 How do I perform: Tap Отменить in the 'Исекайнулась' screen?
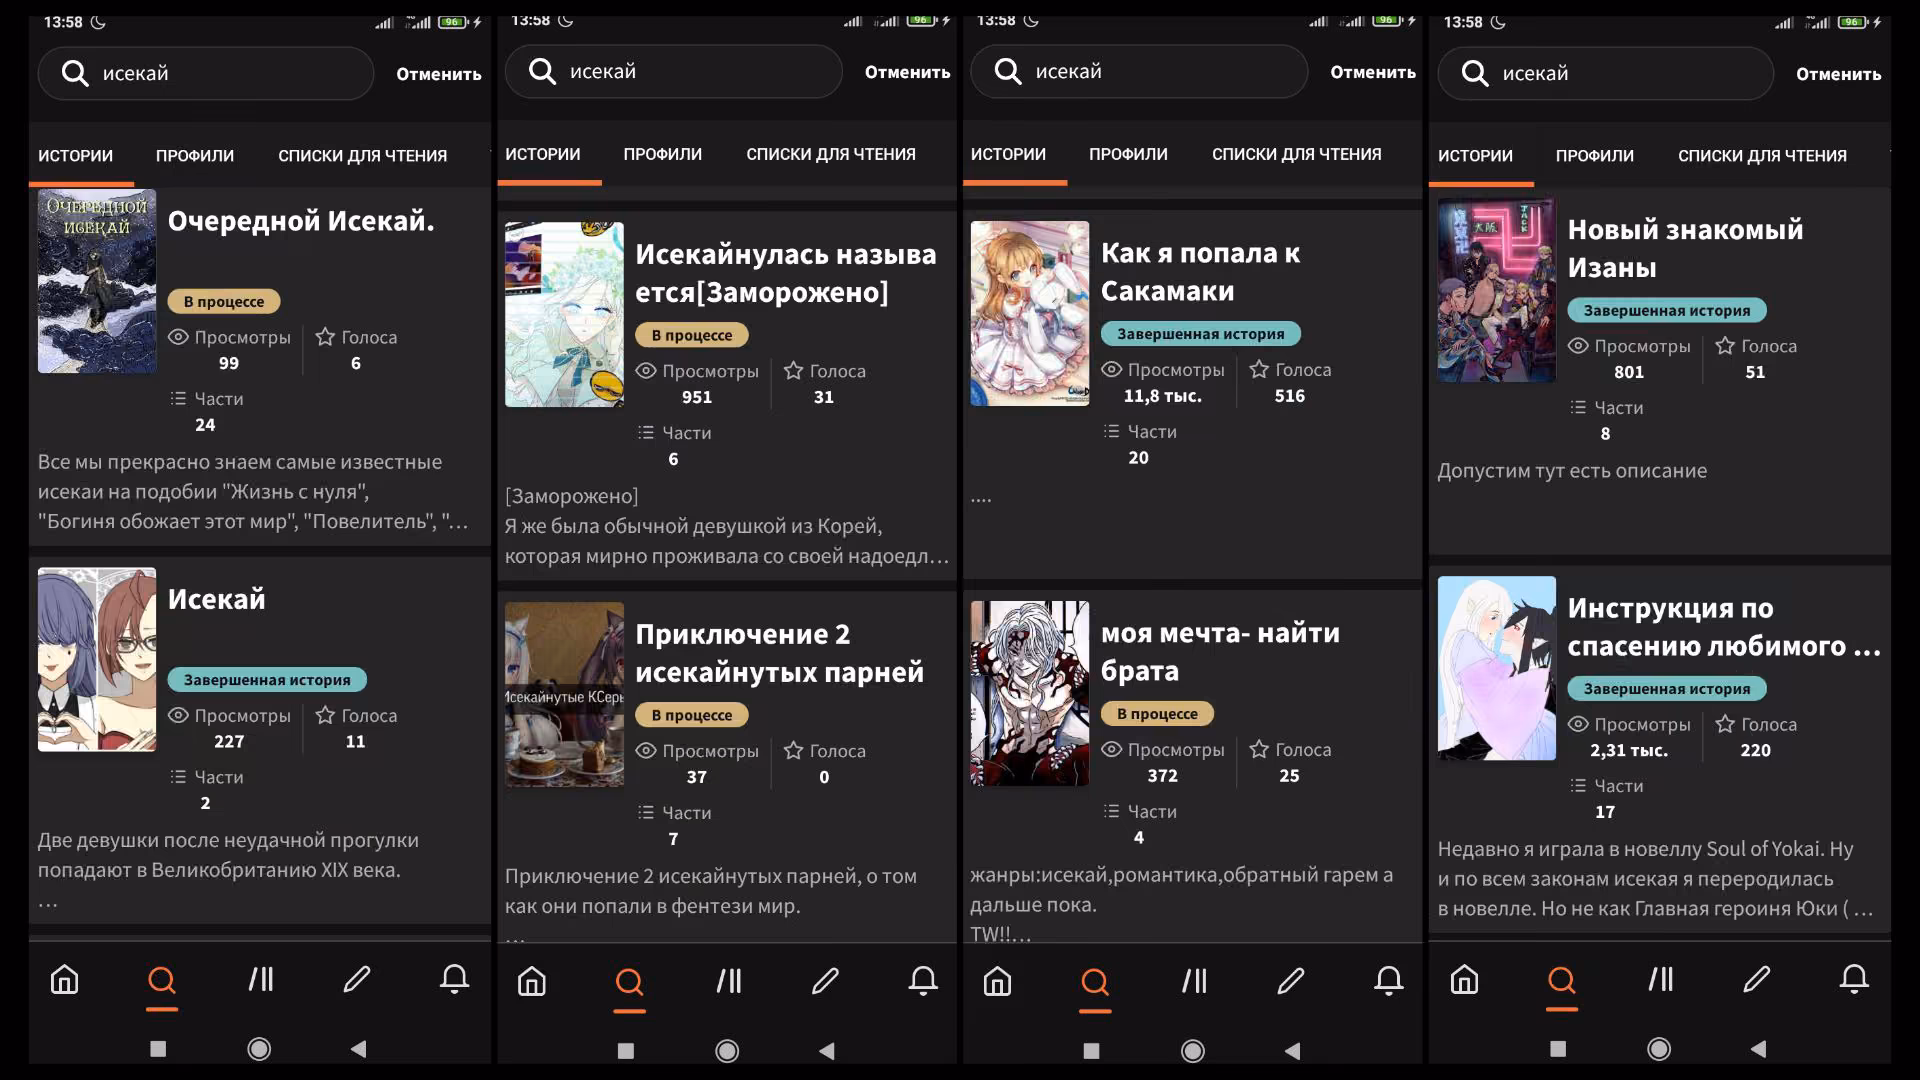click(908, 72)
